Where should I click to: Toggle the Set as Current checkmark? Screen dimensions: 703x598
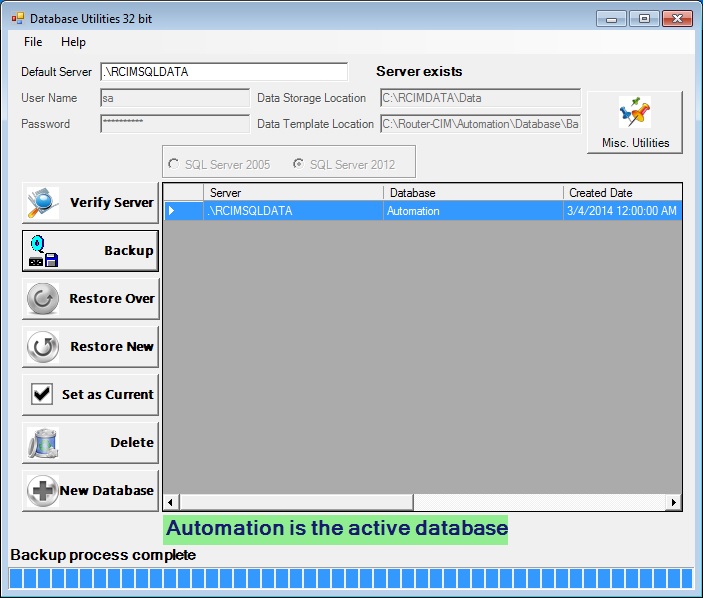42,394
